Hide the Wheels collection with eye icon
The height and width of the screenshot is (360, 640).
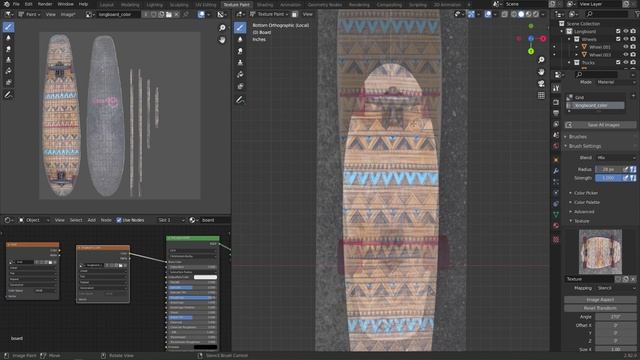(x=626, y=39)
